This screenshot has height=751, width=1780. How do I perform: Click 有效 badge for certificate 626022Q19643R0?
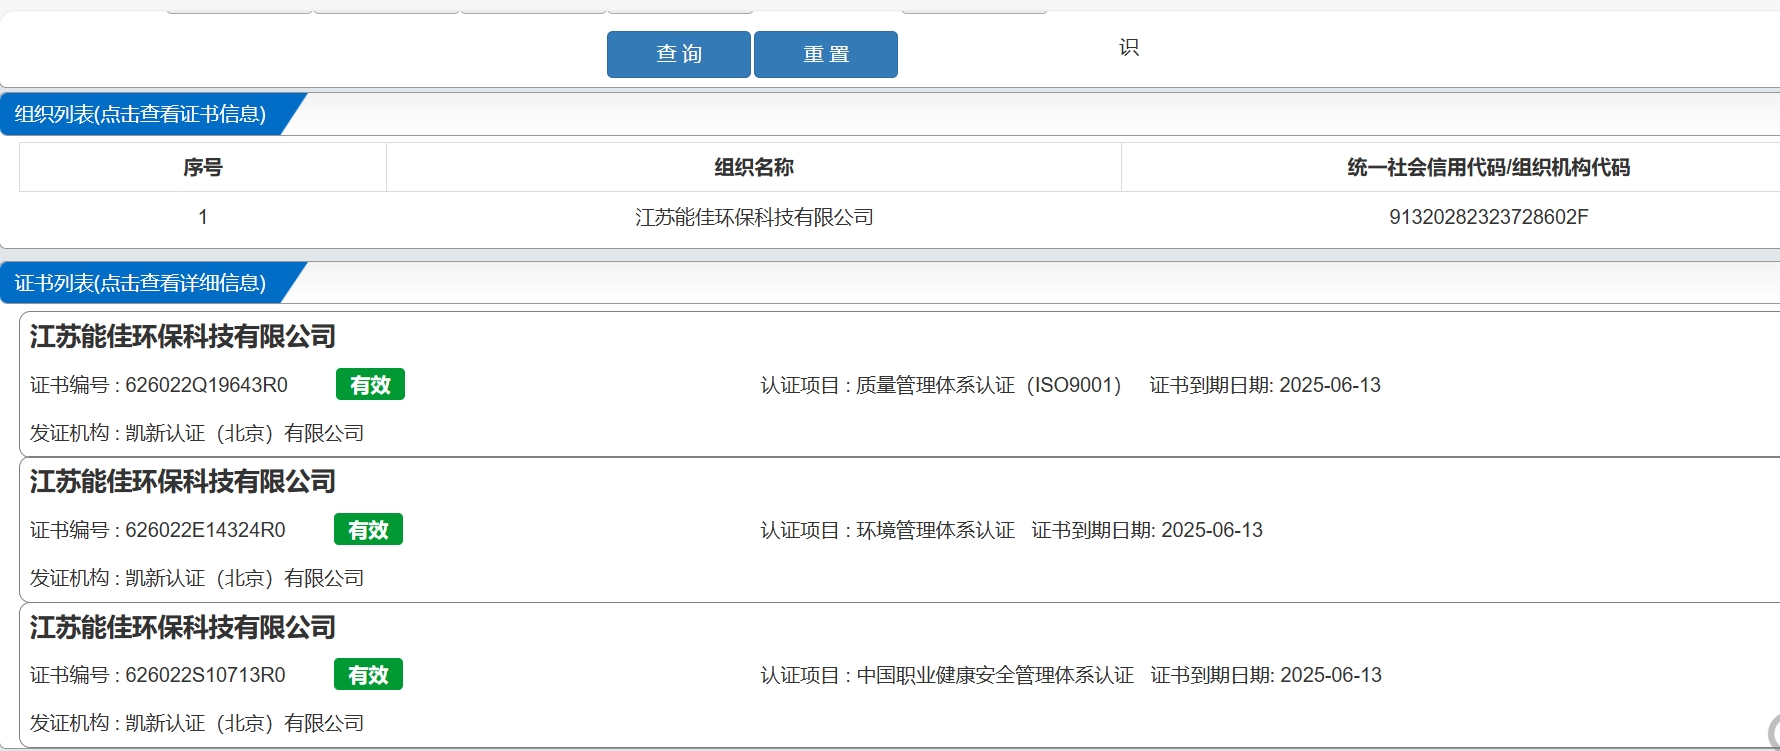point(370,385)
